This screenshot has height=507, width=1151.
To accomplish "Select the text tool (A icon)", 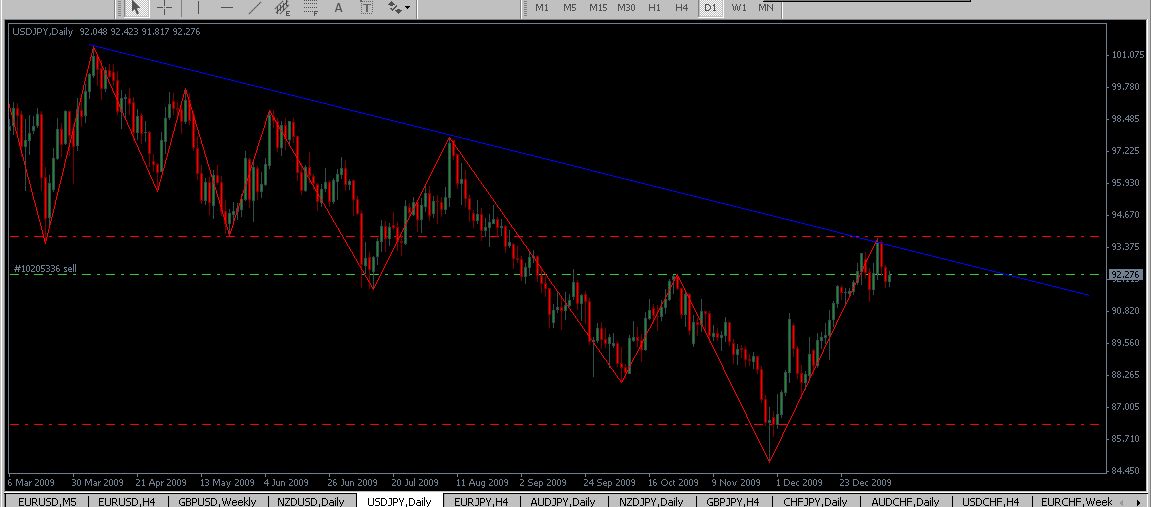I will [x=339, y=8].
